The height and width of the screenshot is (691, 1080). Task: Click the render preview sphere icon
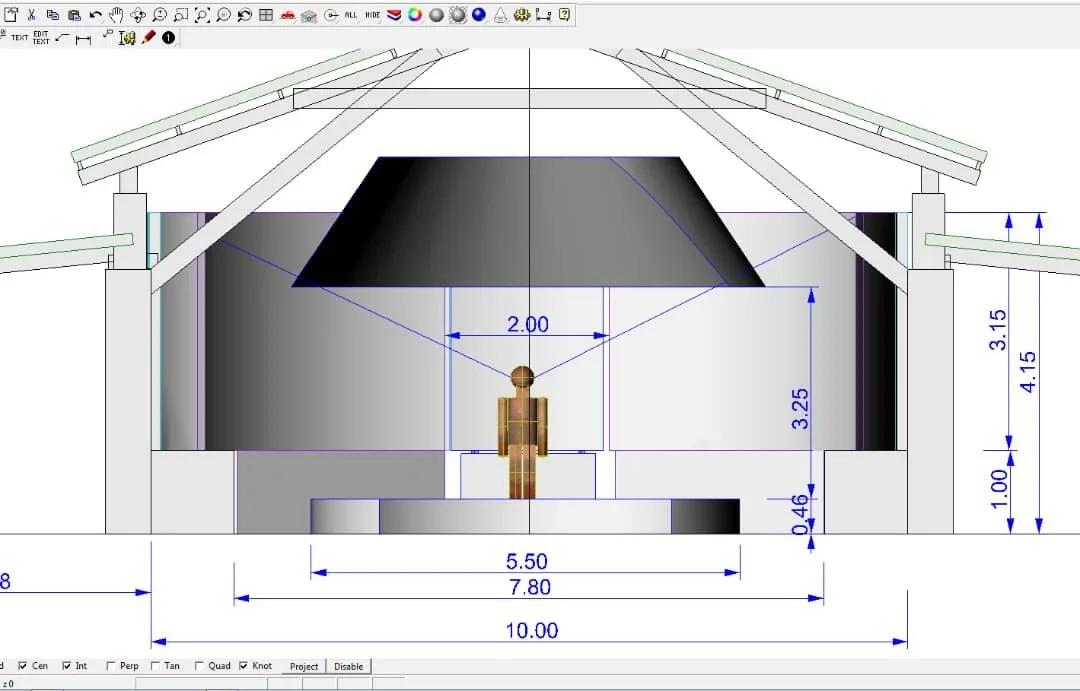[457, 14]
